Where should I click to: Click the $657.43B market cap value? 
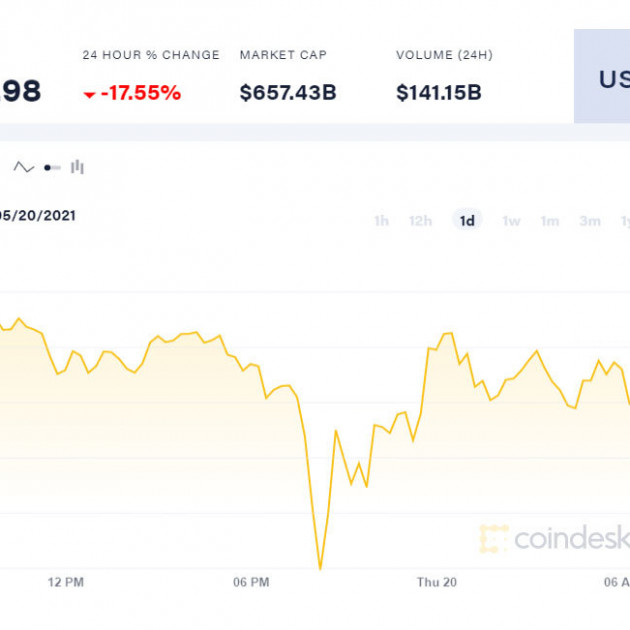[288, 93]
